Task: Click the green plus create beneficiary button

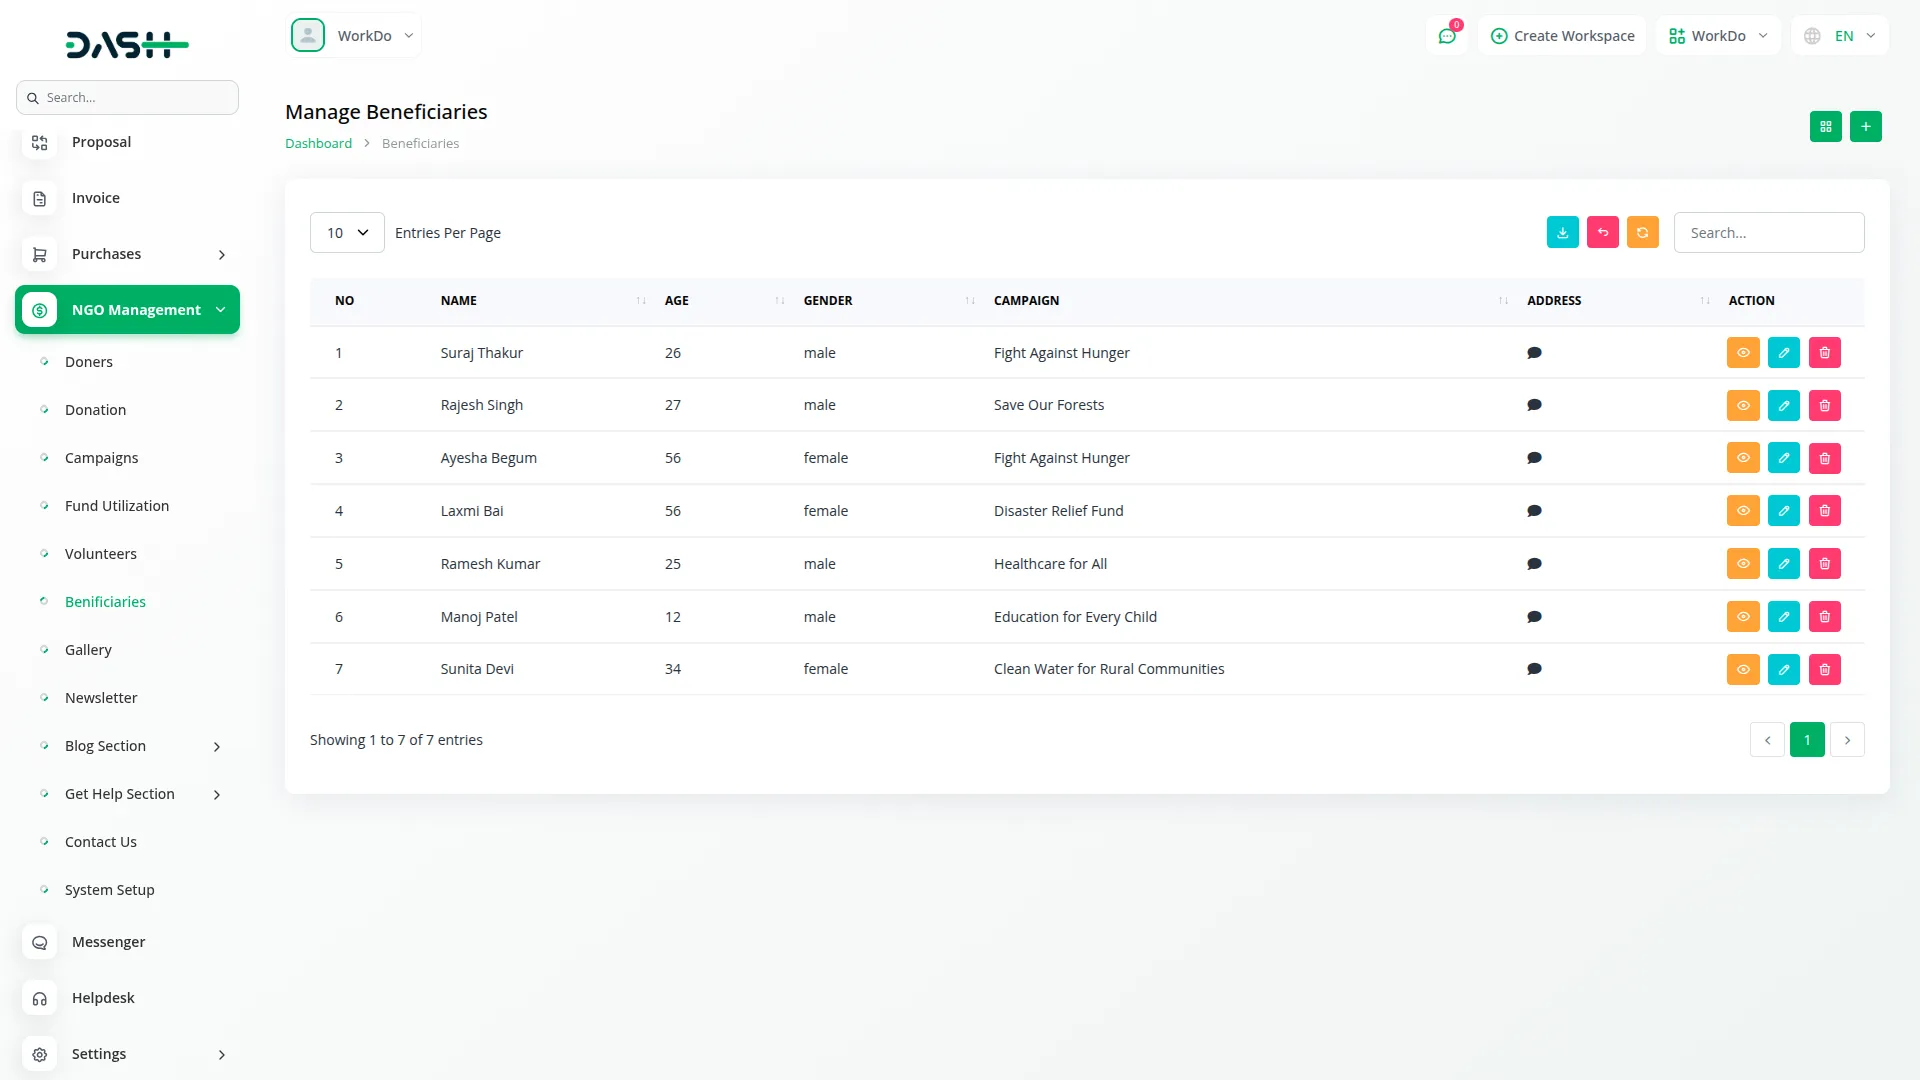Action: tap(1865, 127)
